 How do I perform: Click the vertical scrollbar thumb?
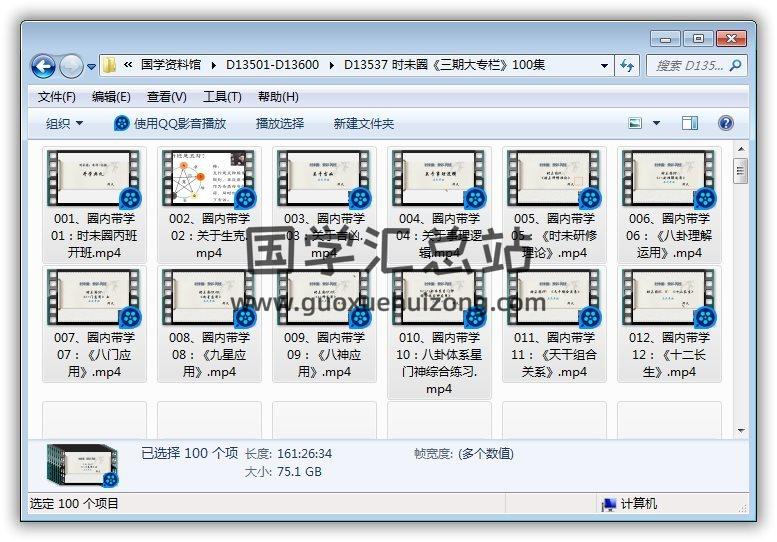[741, 171]
